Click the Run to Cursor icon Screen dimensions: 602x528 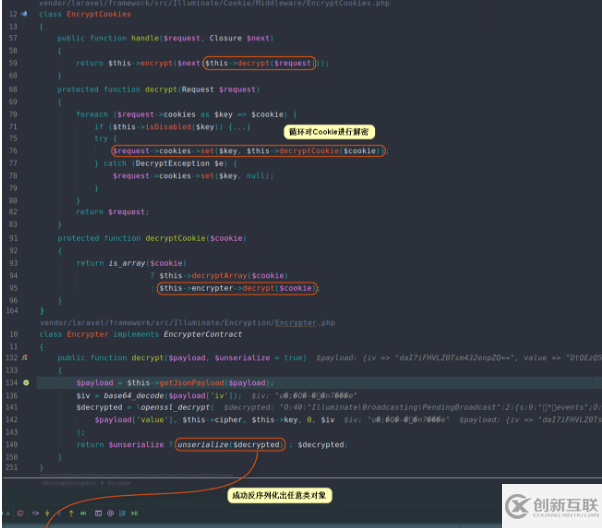83,513
